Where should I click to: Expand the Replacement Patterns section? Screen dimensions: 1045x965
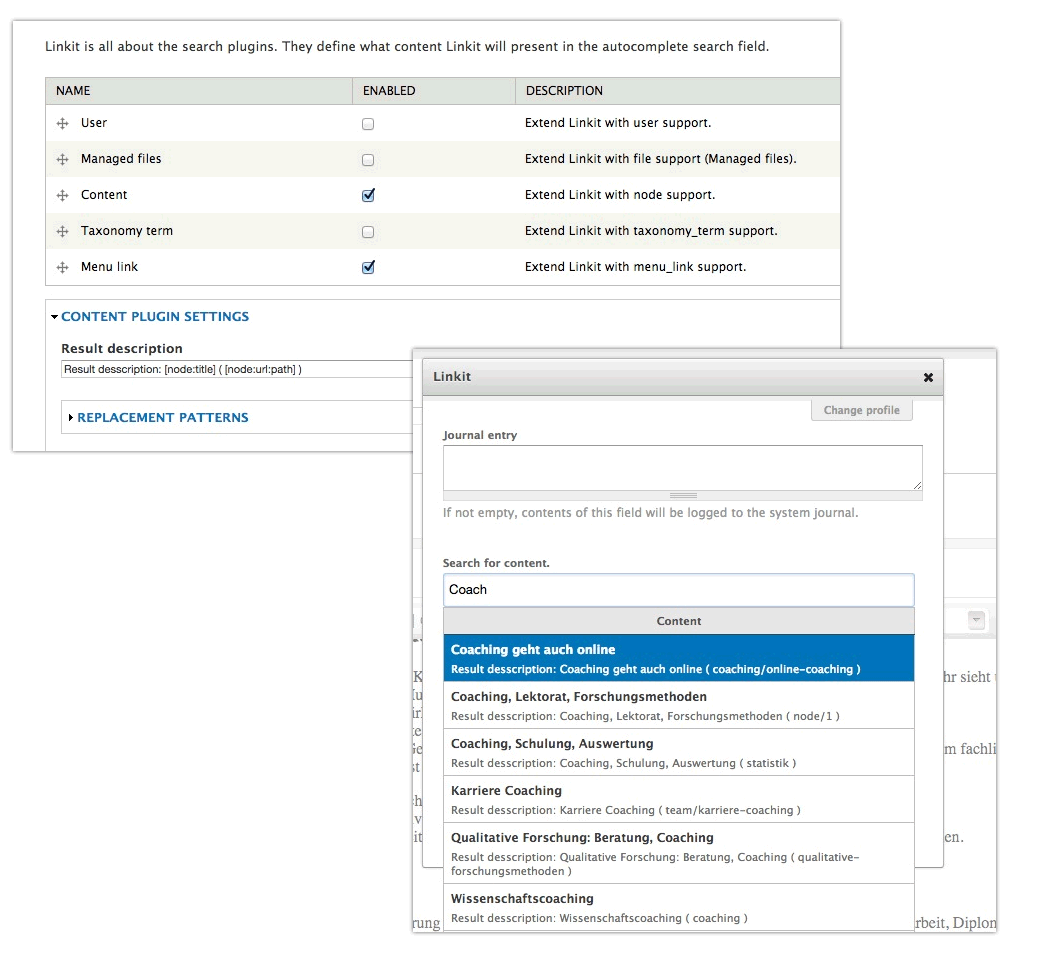pyautogui.click(x=162, y=417)
